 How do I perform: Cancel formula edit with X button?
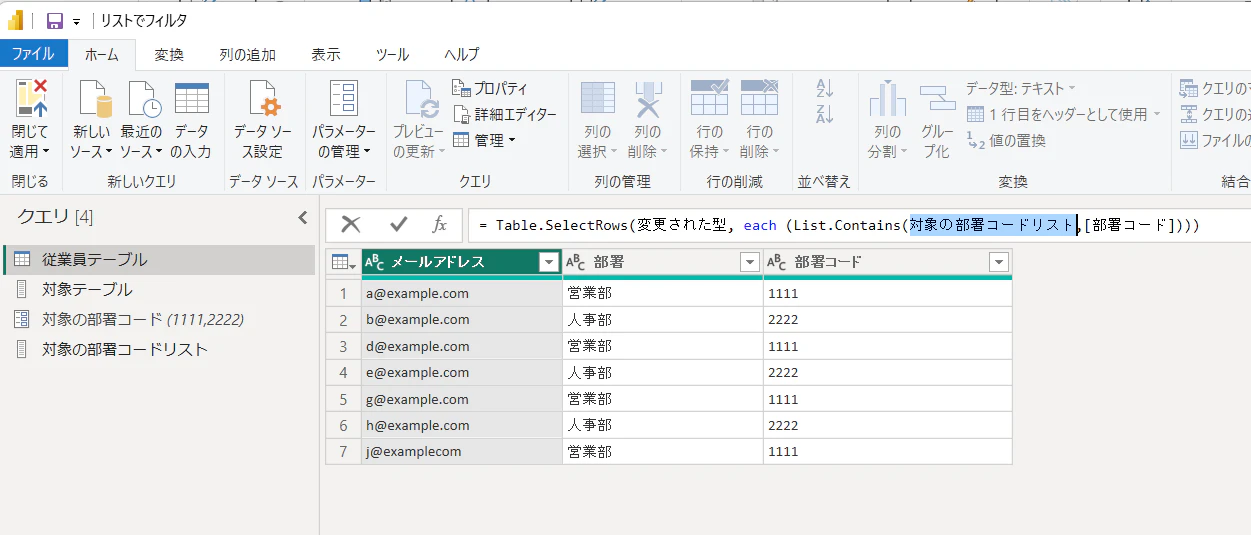[351, 225]
